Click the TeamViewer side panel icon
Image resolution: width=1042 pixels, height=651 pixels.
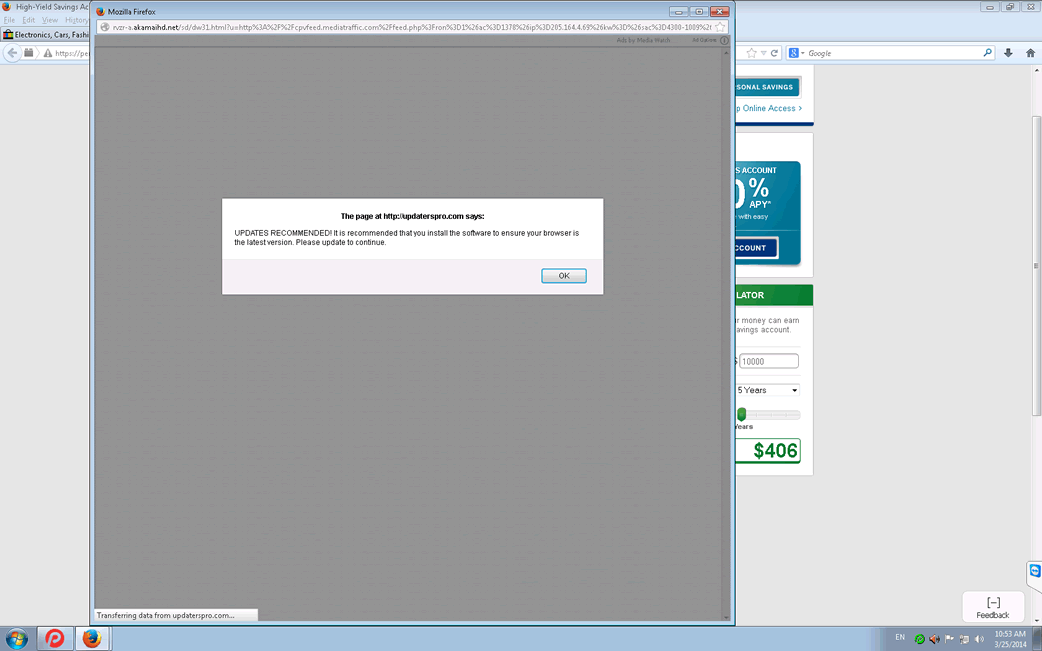click(1034, 571)
